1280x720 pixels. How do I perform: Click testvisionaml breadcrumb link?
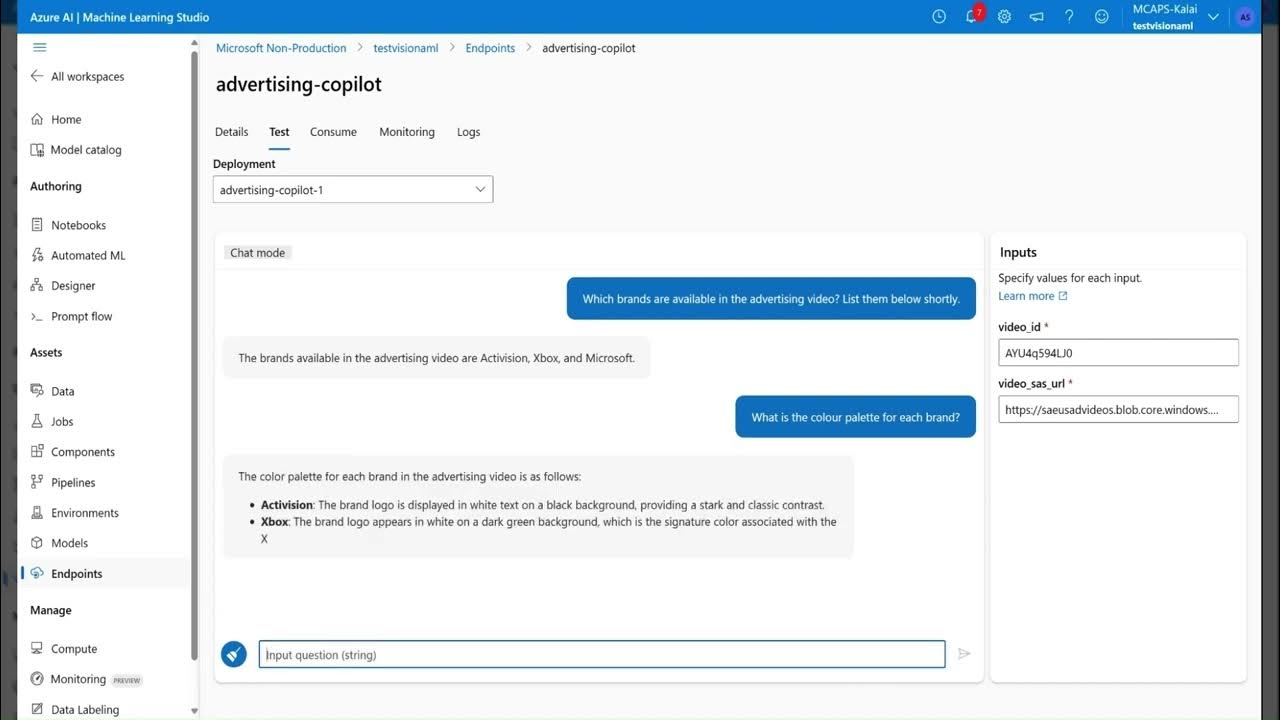coord(406,48)
